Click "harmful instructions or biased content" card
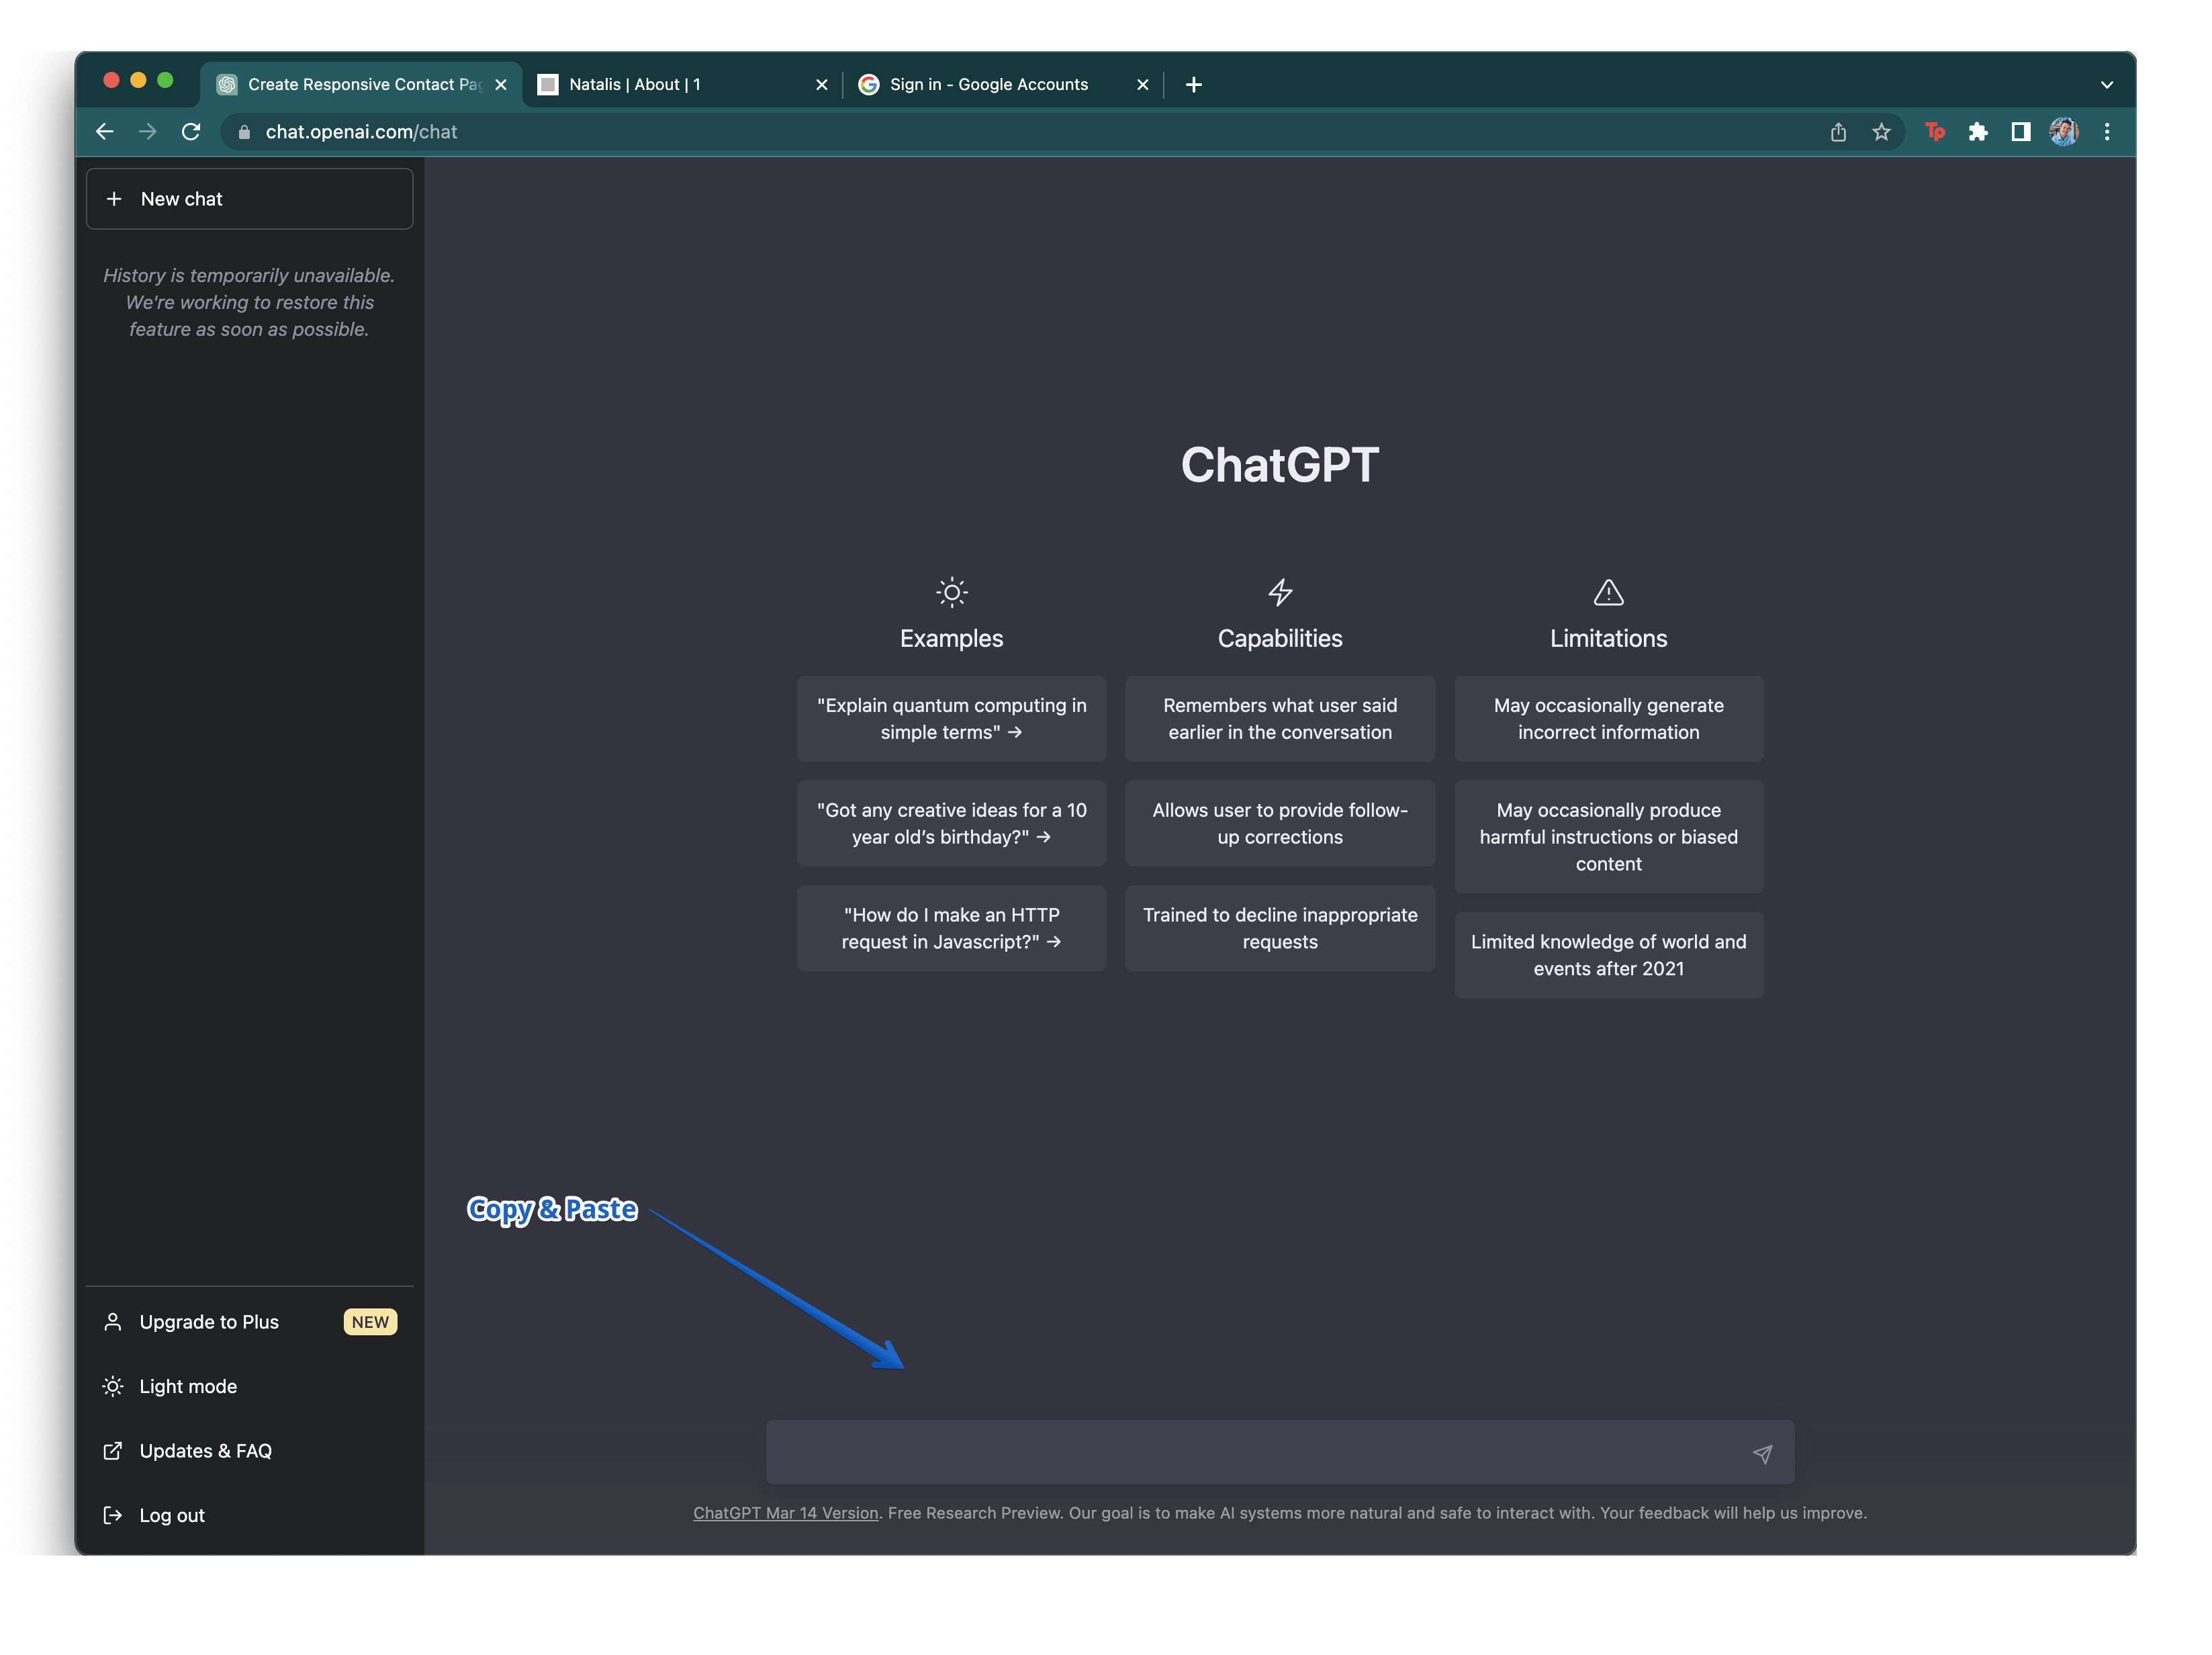The height and width of the screenshot is (1655, 2212). [x=1608, y=837]
